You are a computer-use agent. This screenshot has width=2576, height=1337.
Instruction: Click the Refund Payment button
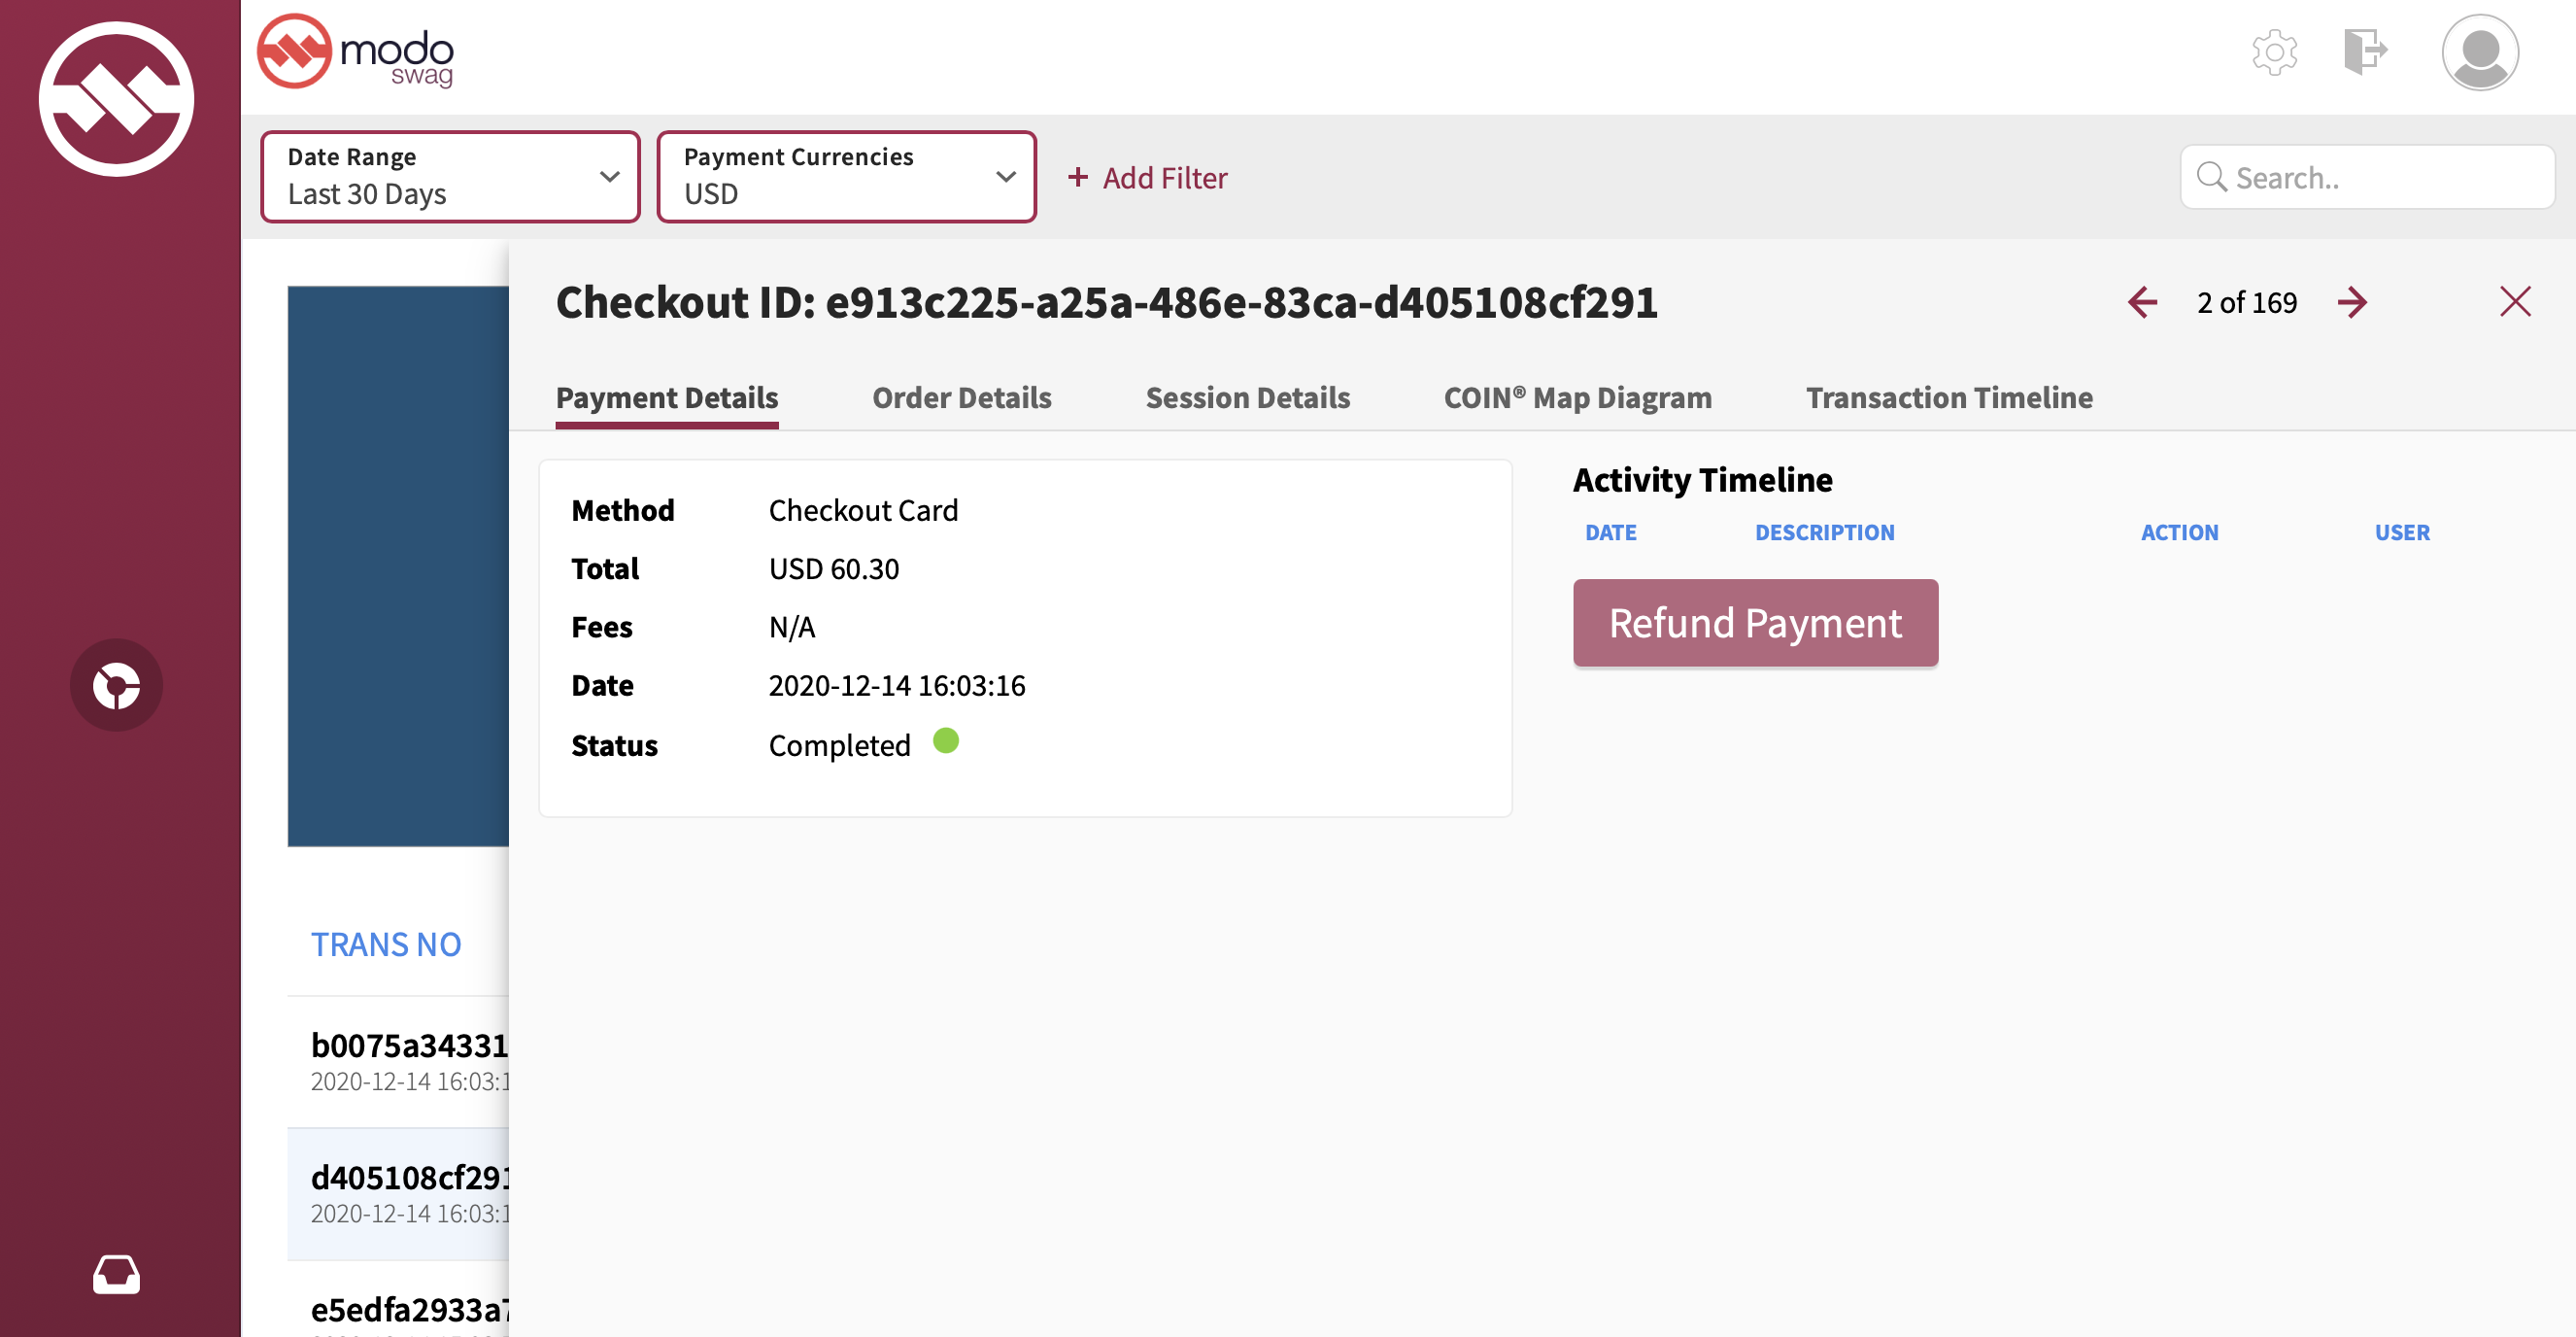tap(1755, 623)
